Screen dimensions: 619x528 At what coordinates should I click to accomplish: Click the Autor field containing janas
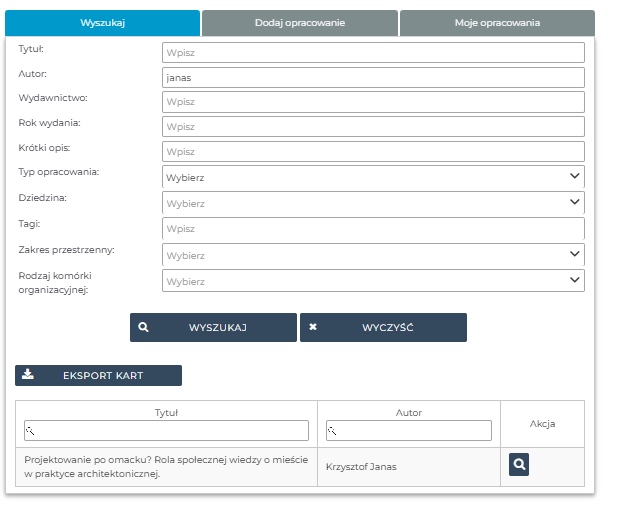(x=372, y=78)
